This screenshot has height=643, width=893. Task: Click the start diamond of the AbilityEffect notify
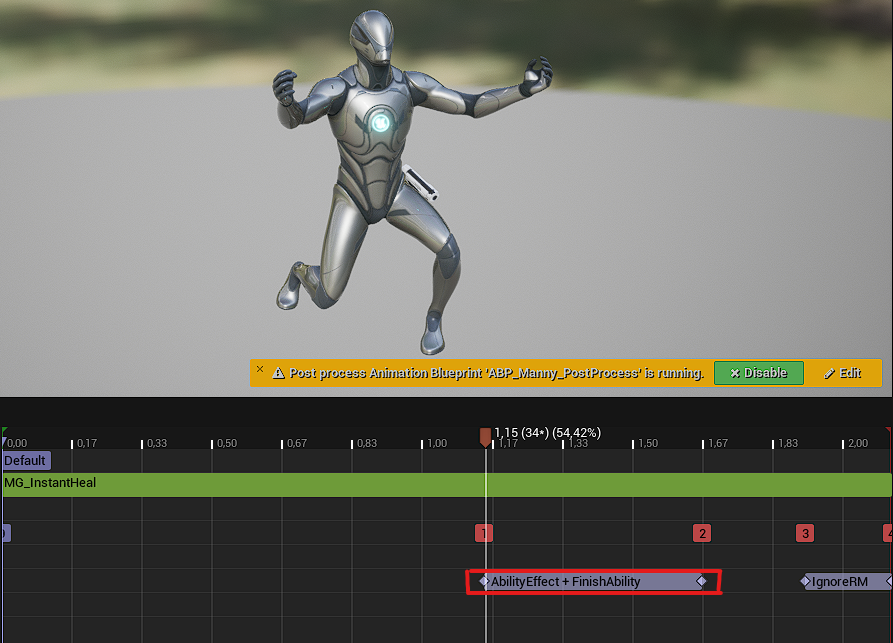point(484,581)
